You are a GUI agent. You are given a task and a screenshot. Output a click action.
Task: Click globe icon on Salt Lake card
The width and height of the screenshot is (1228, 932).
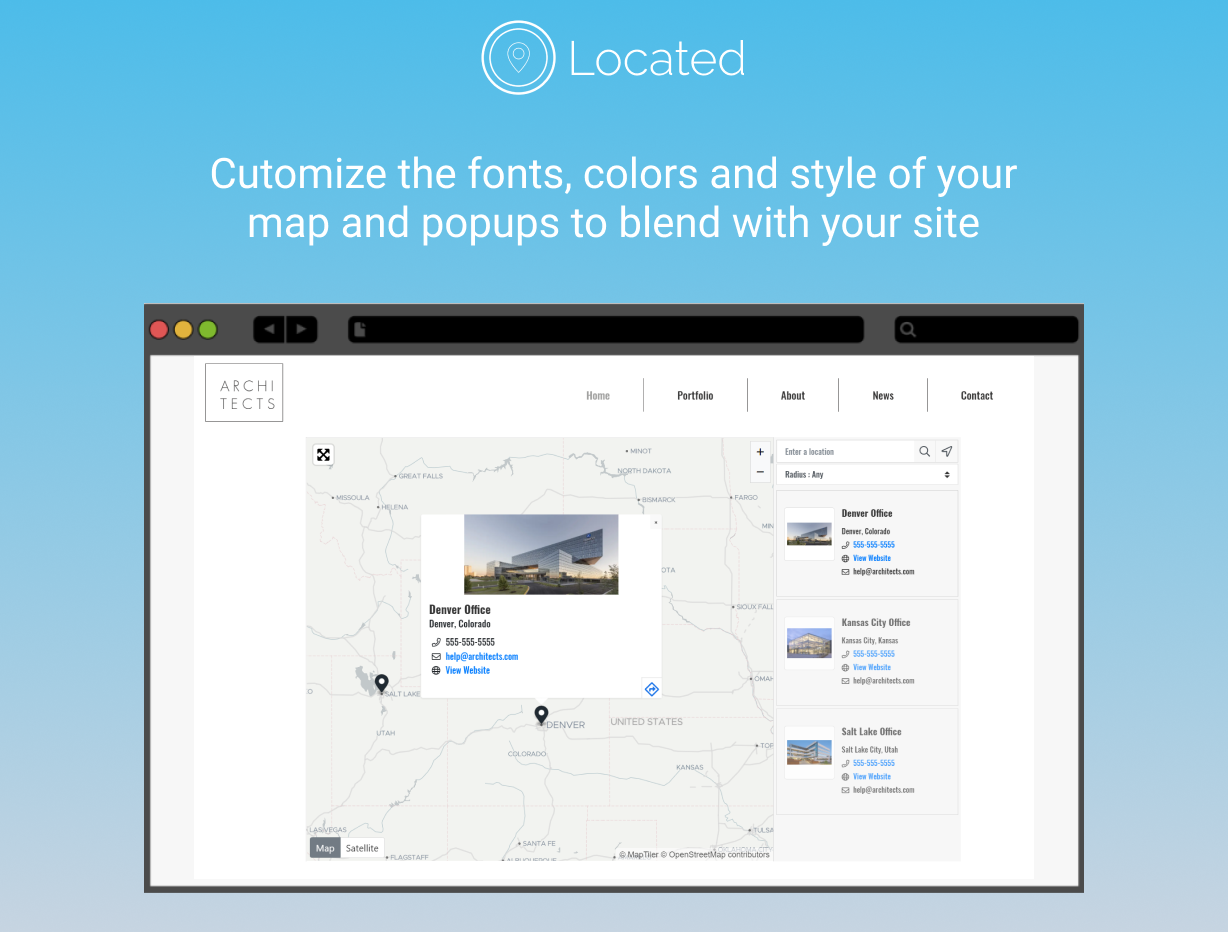point(845,777)
